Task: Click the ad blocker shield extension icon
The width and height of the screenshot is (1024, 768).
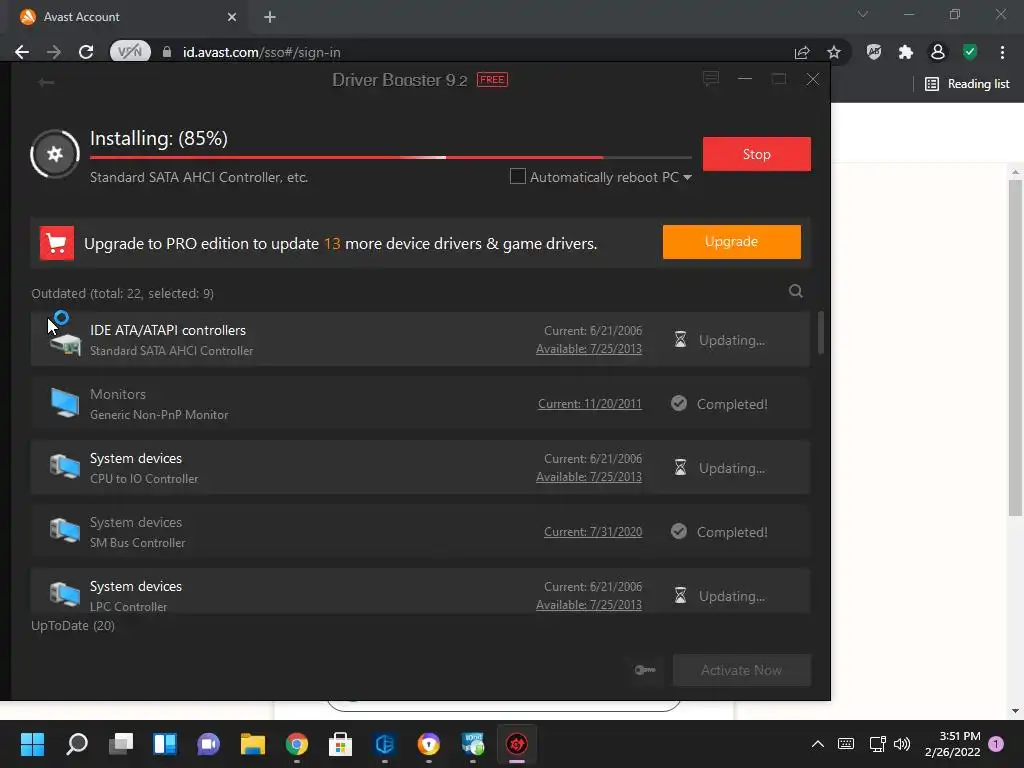Action: click(873, 52)
